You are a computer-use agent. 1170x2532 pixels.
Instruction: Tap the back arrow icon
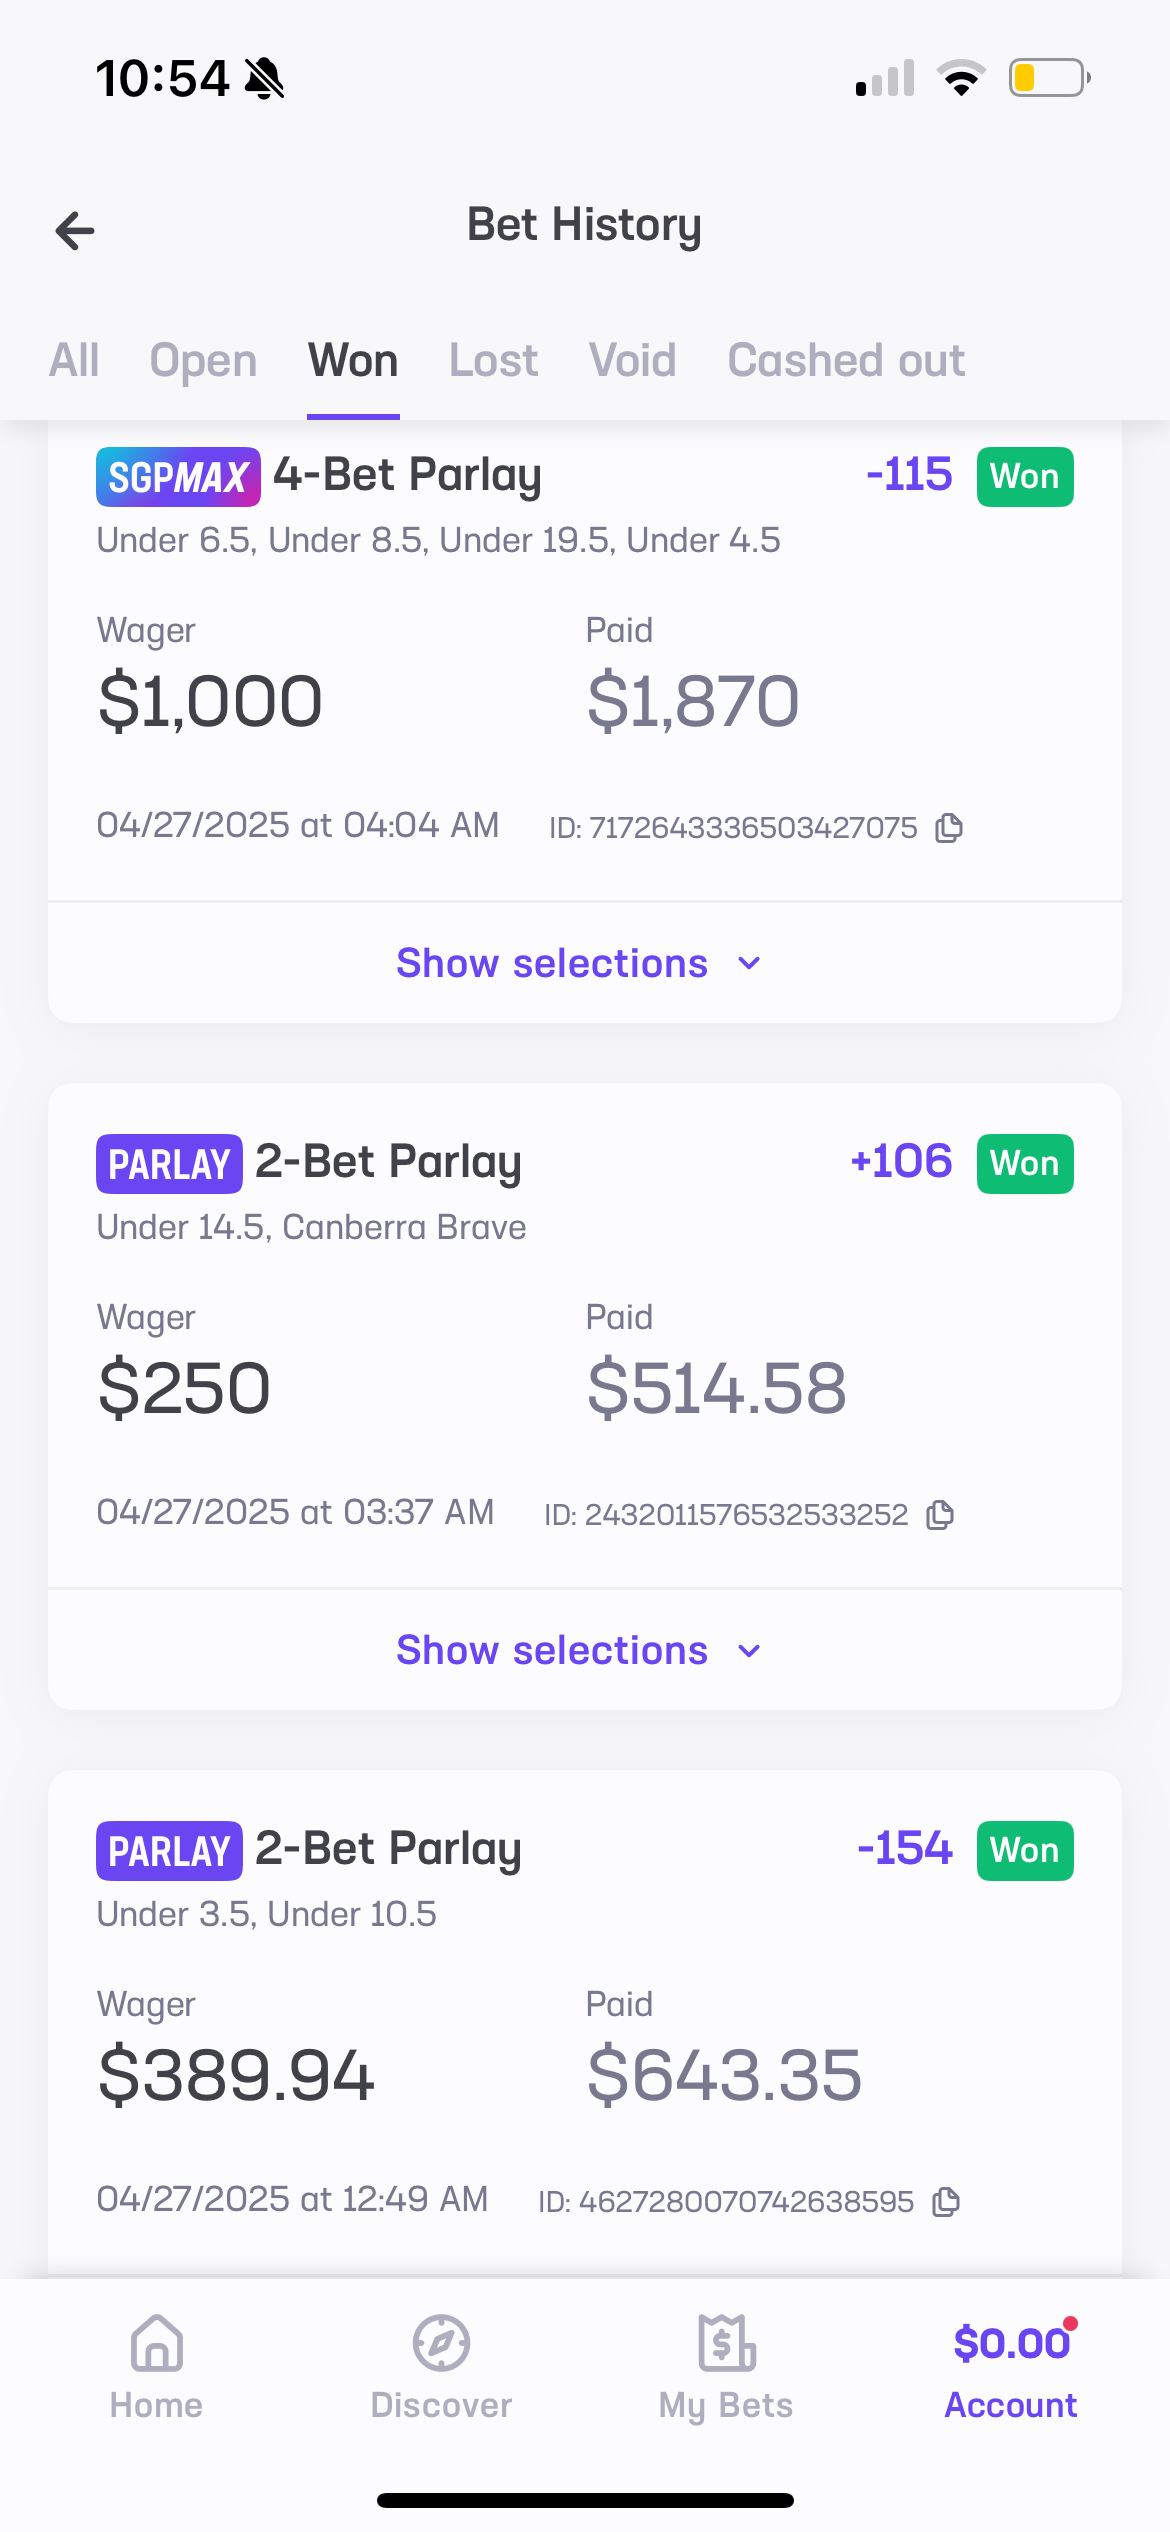click(x=75, y=231)
